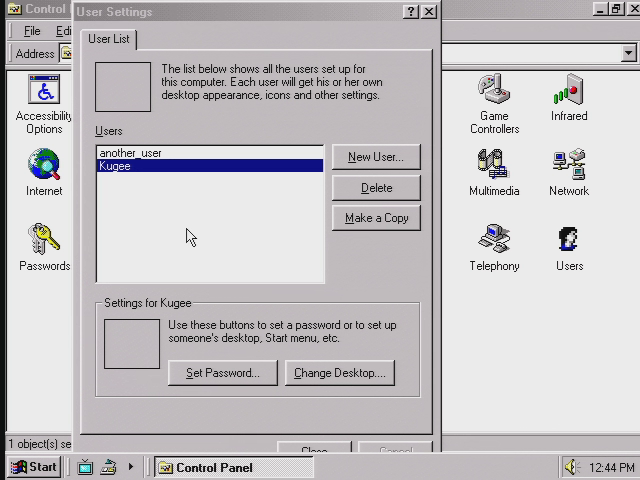Click the Start button
The width and height of the screenshot is (640, 480).
[34, 467]
